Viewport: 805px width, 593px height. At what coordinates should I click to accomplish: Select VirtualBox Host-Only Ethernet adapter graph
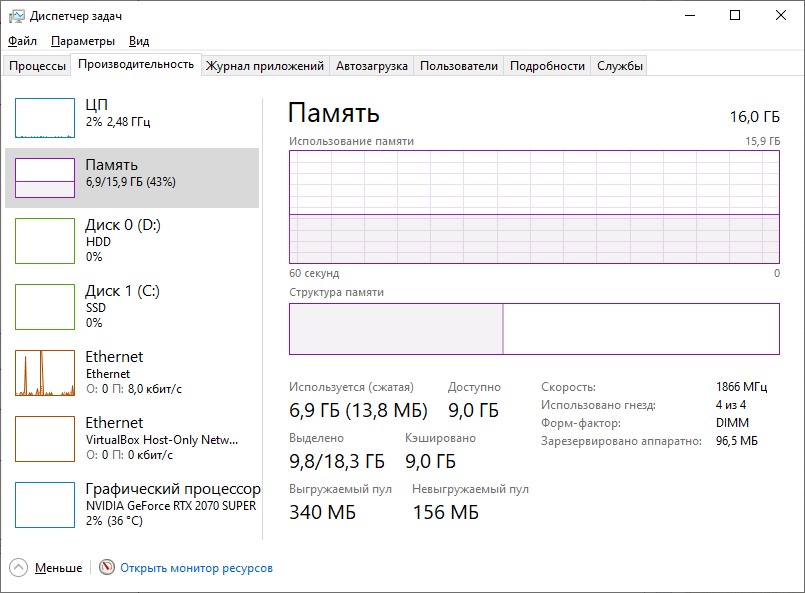(x=45, y=439)
